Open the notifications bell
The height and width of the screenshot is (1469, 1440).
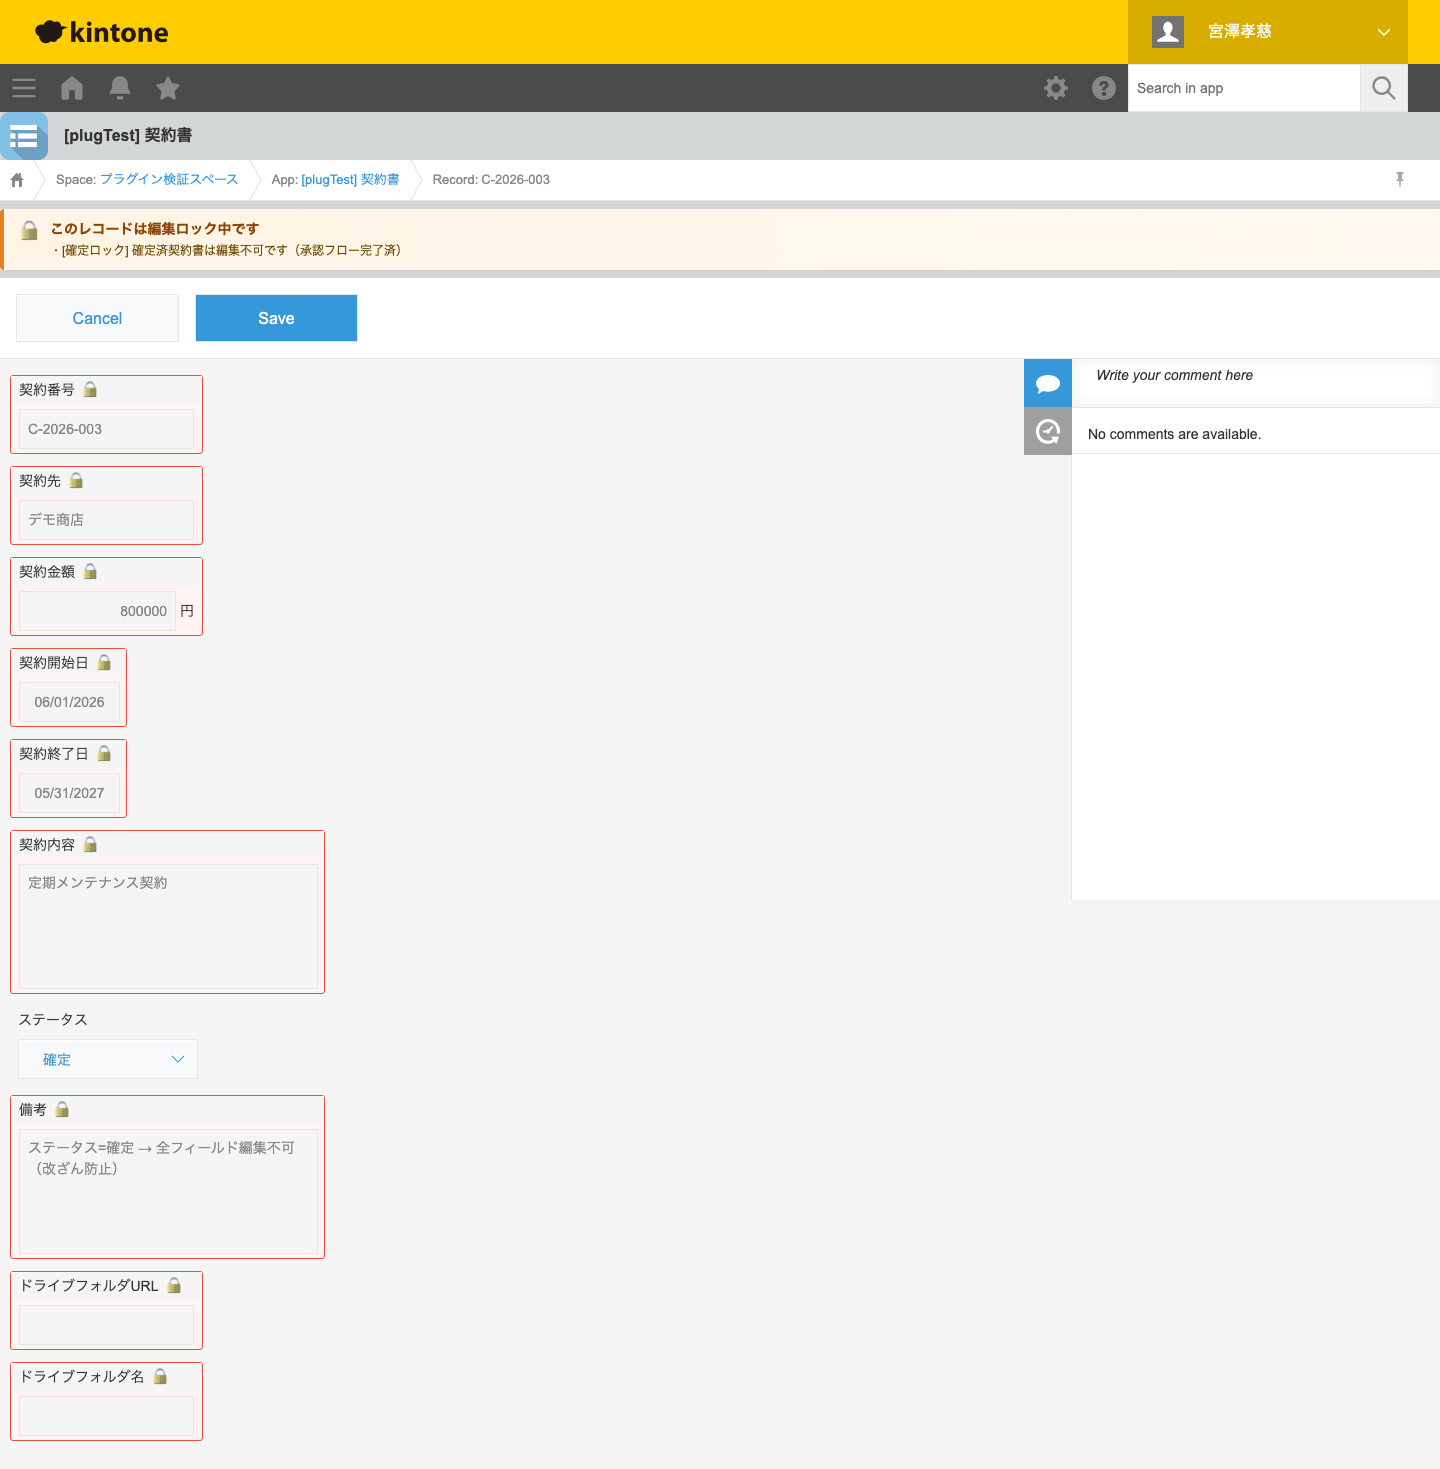coord(120,88)
